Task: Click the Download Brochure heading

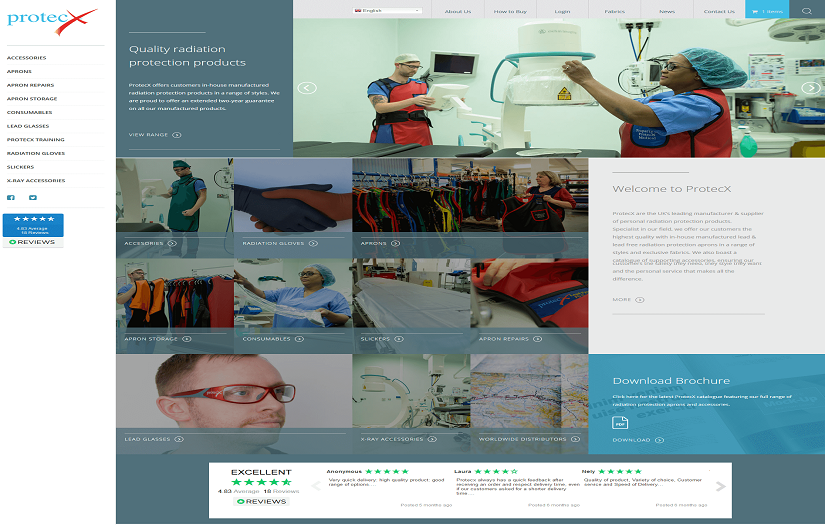Action: click(671, 381)
